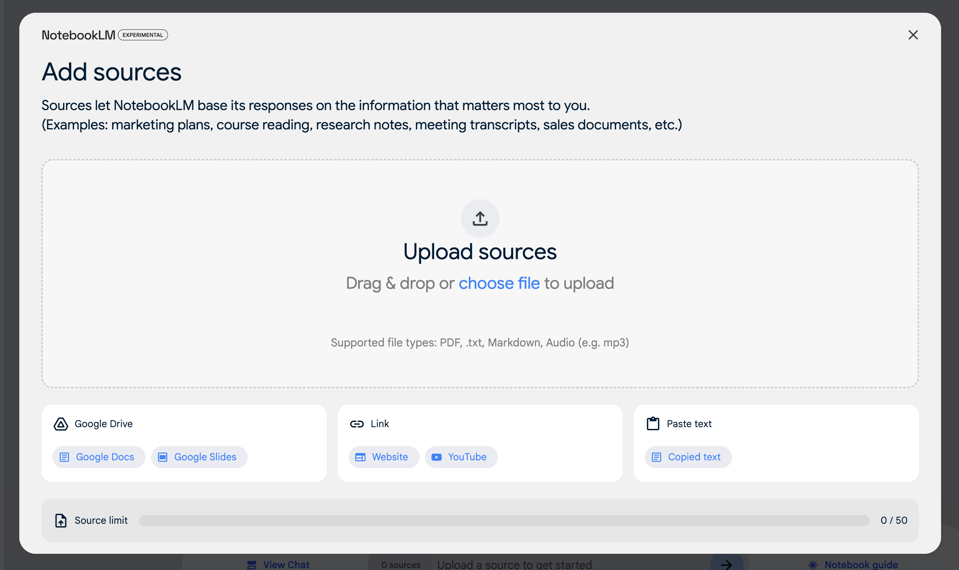
Task: Click the Upload sources heading
Action: coord(480,251)
